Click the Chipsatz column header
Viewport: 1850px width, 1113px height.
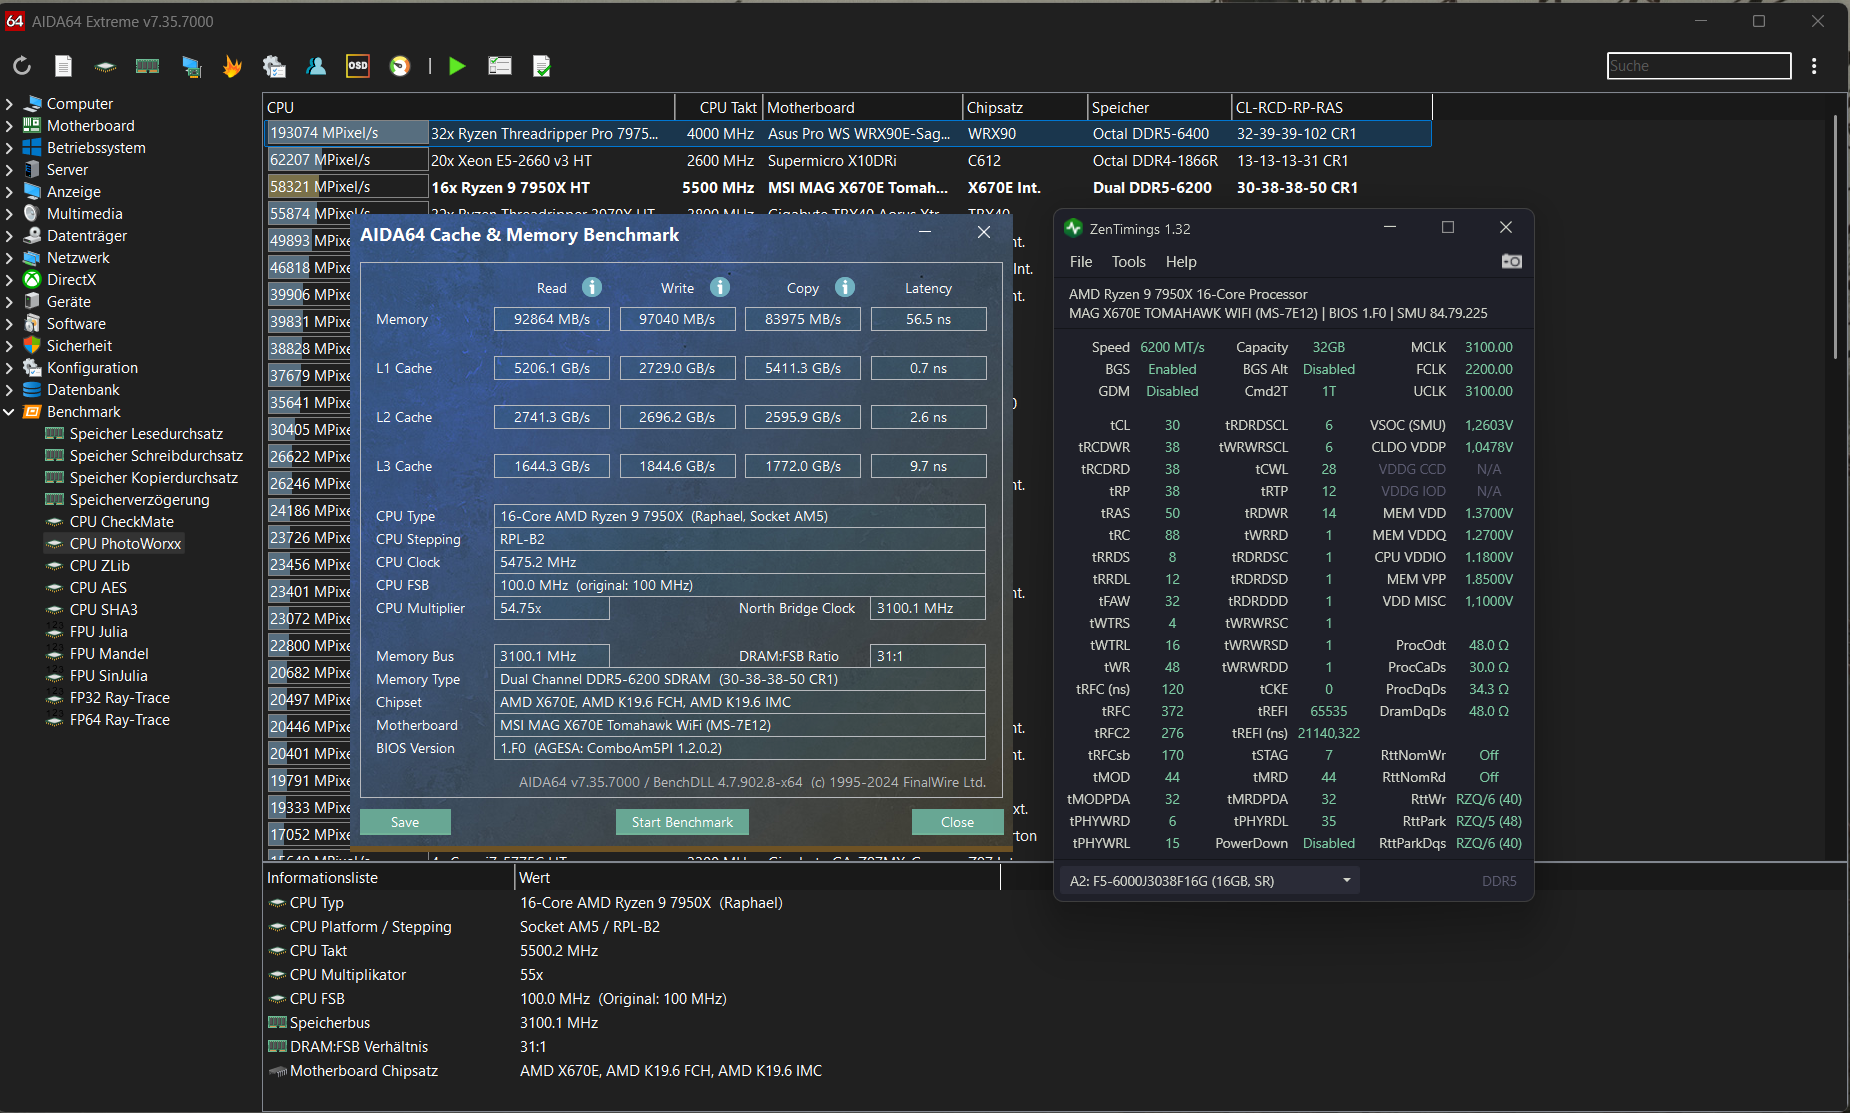tap(1025, 107)
